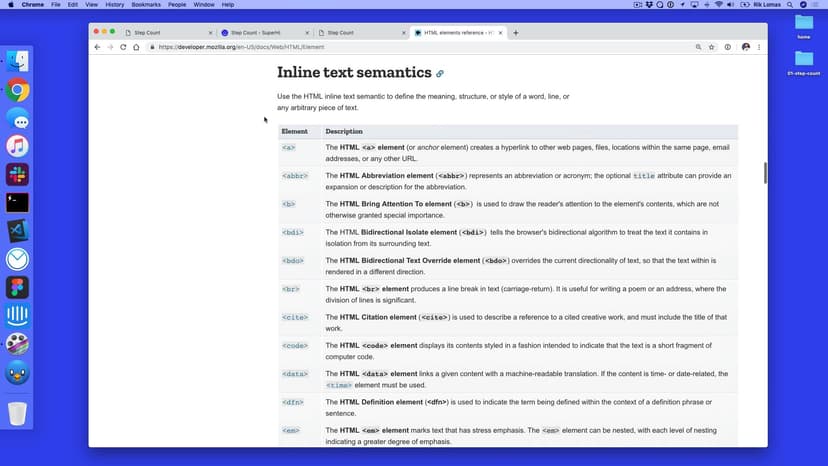
Task: Open Figma from the dock
Action: click(x=17, y=288)
